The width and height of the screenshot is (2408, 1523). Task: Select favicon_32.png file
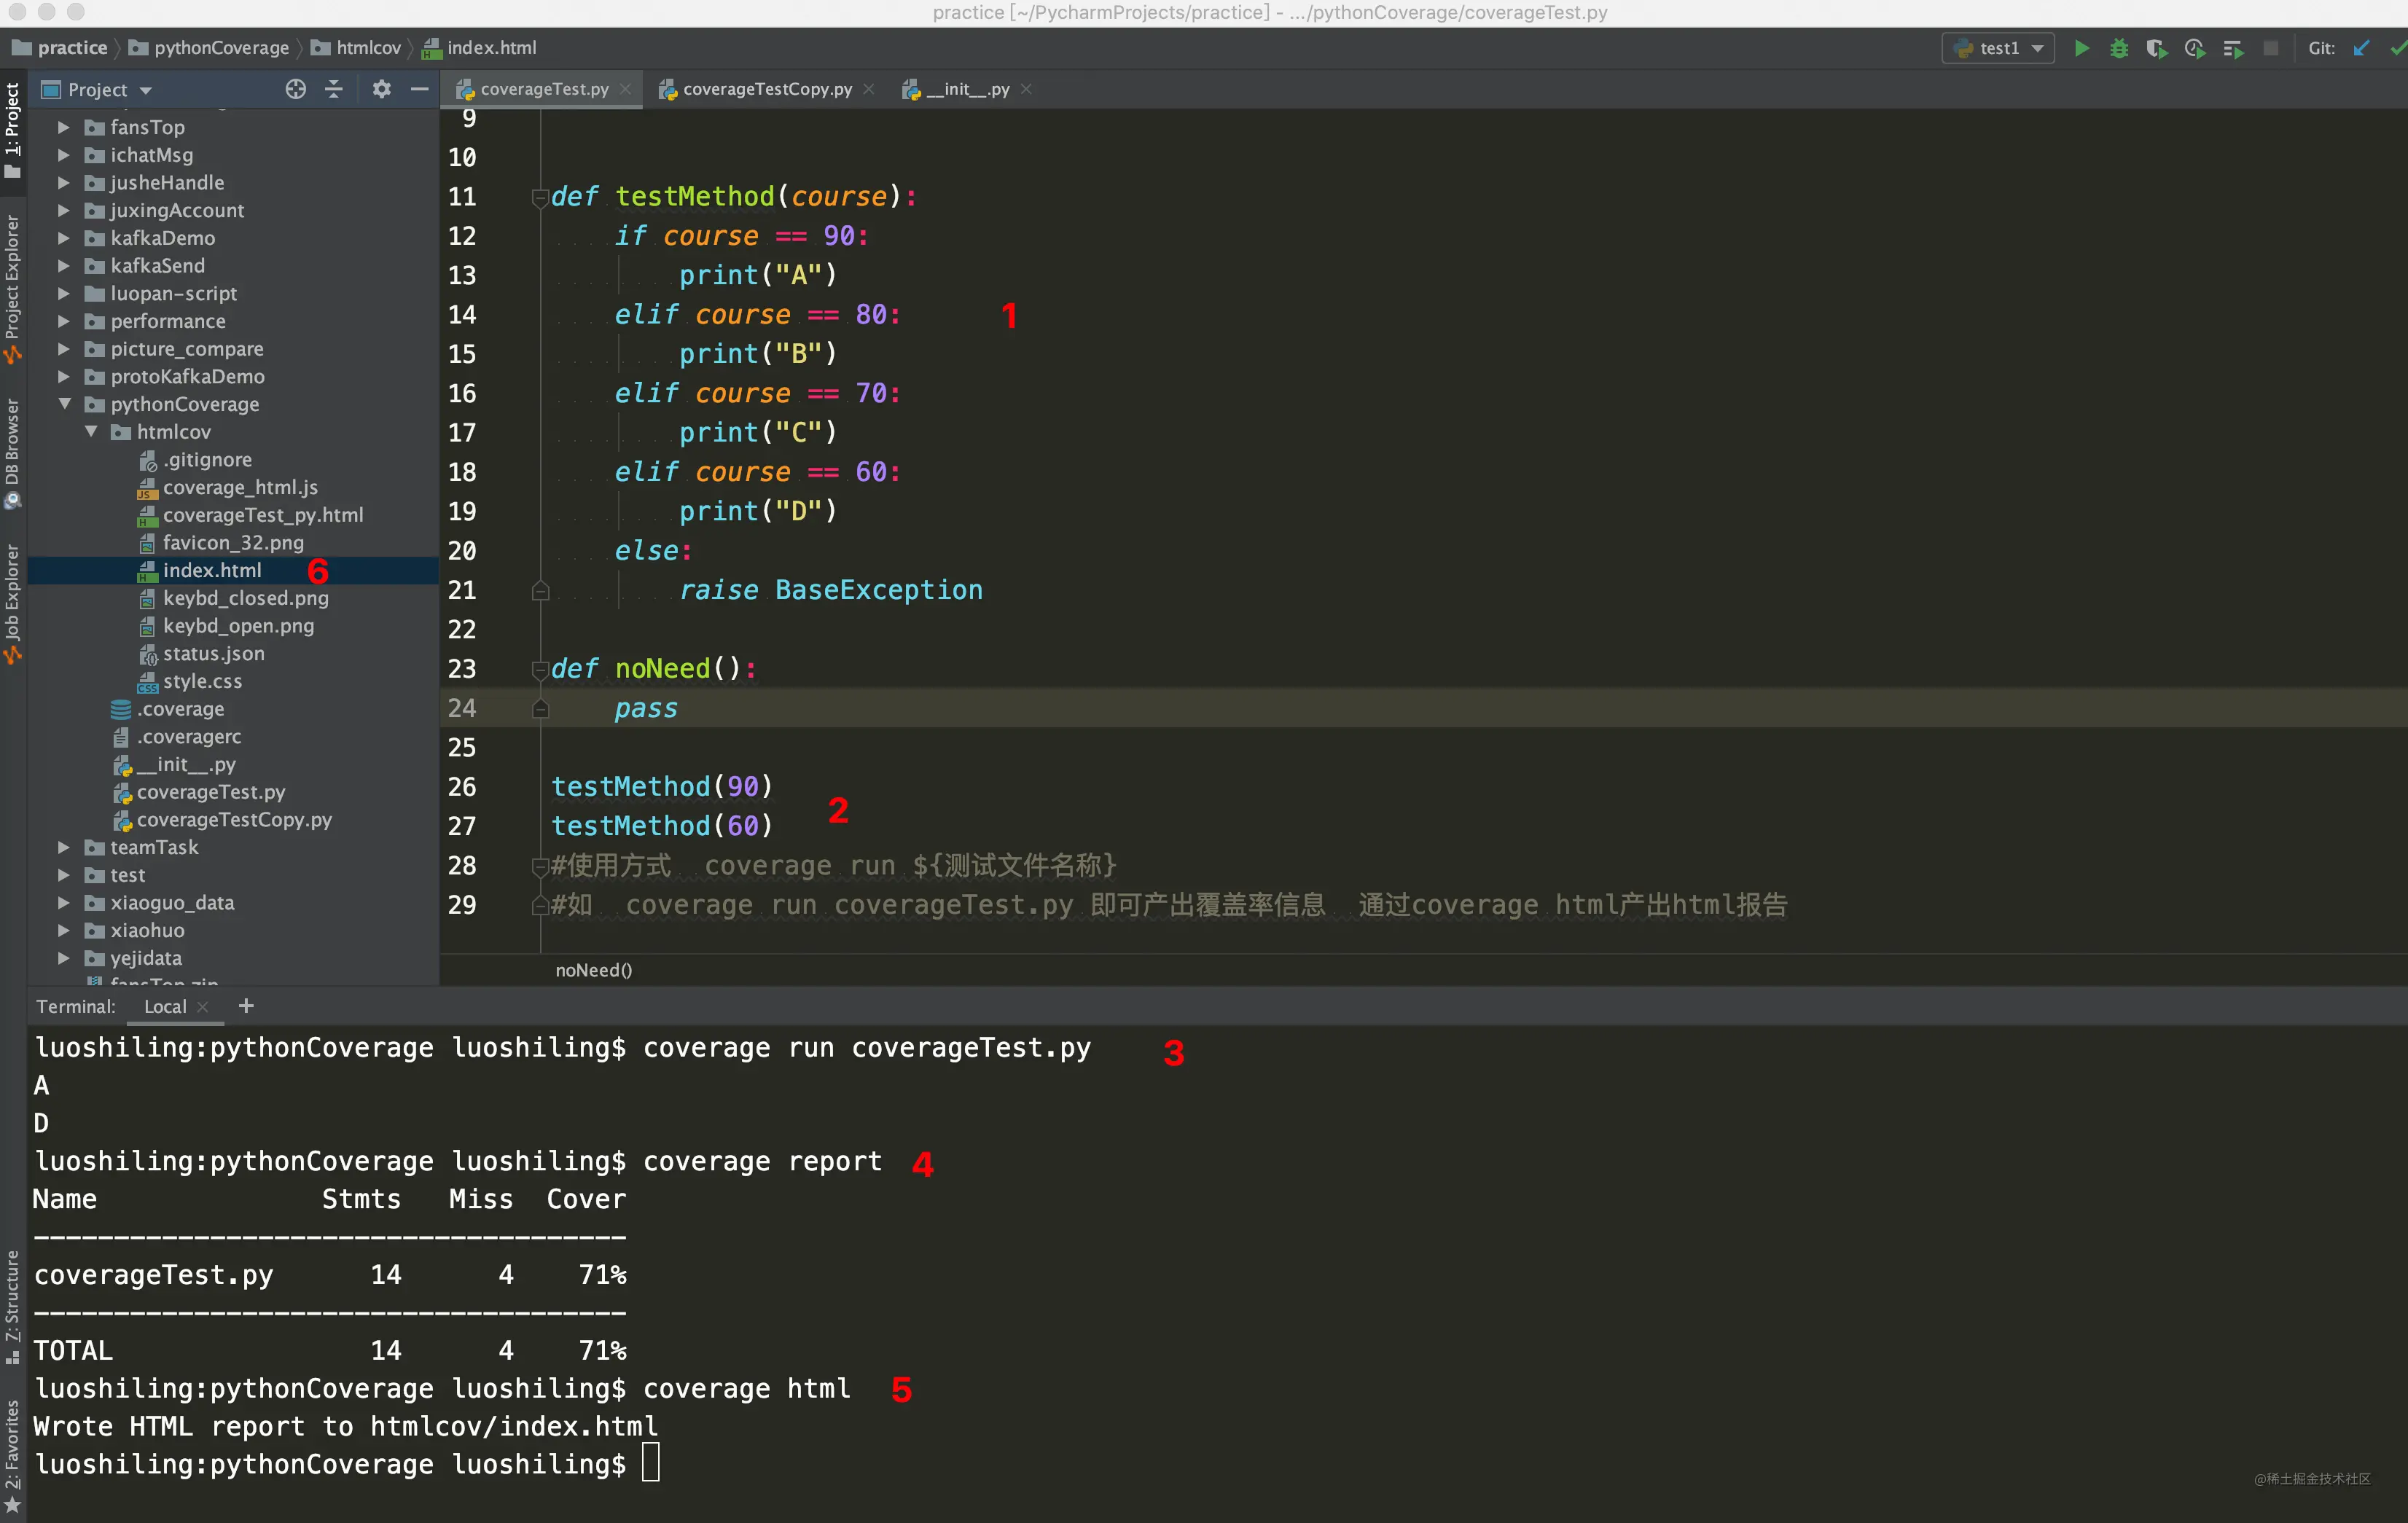click(233, 543)
